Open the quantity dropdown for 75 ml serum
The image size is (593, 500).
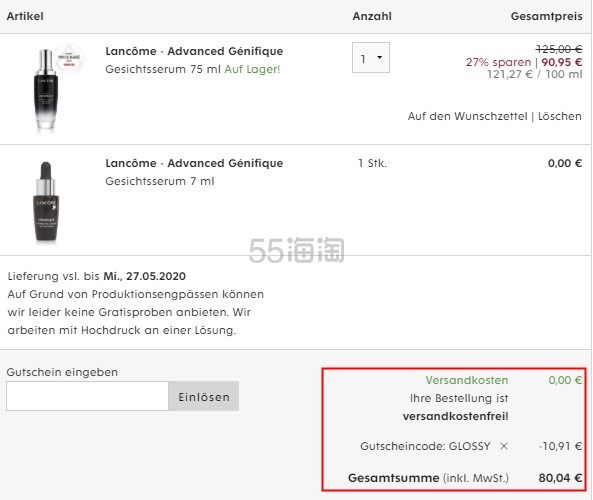pyautogui.click(x=371, y=57)
